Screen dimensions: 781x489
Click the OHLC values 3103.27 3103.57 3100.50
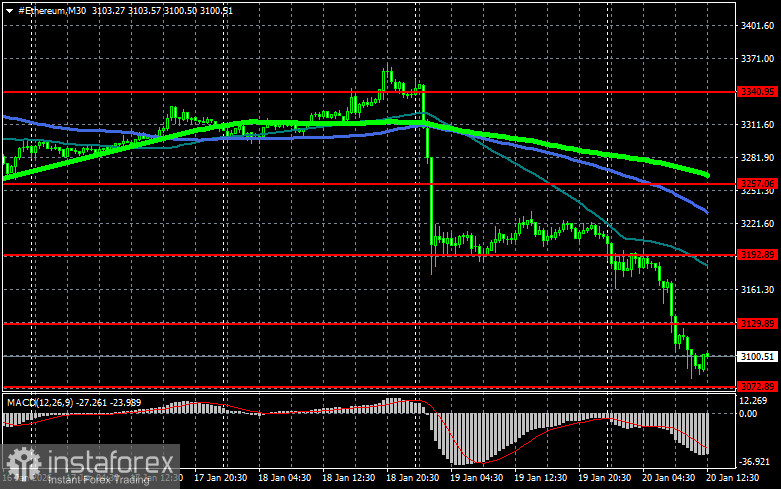click(144, 10)
